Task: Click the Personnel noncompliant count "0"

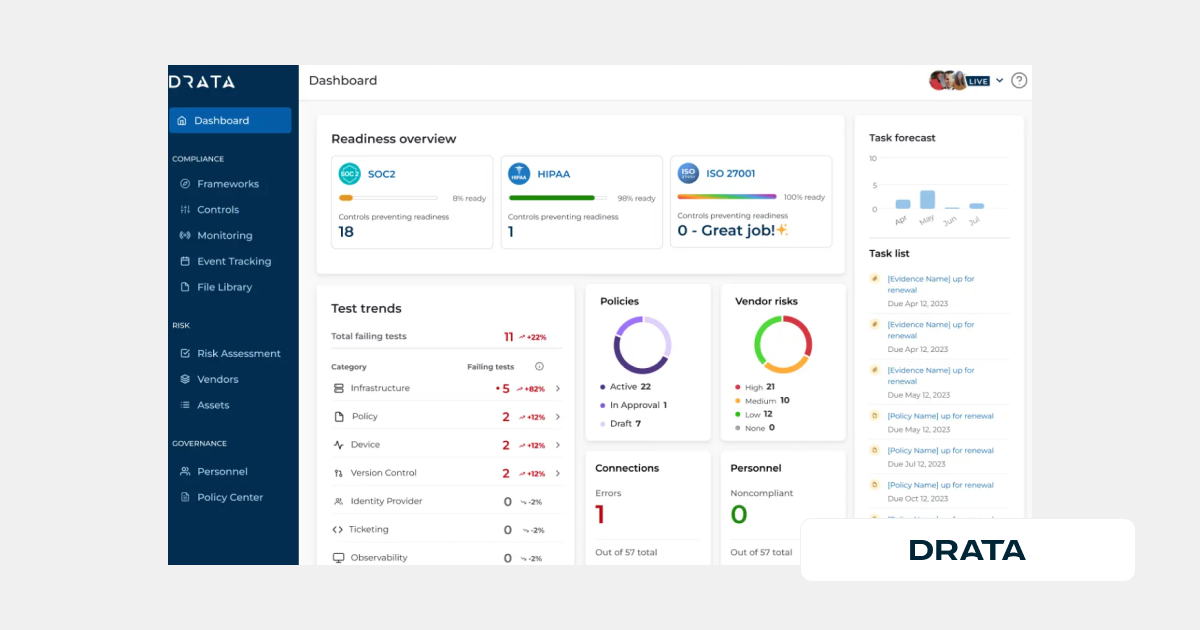Action: [739, 515]
